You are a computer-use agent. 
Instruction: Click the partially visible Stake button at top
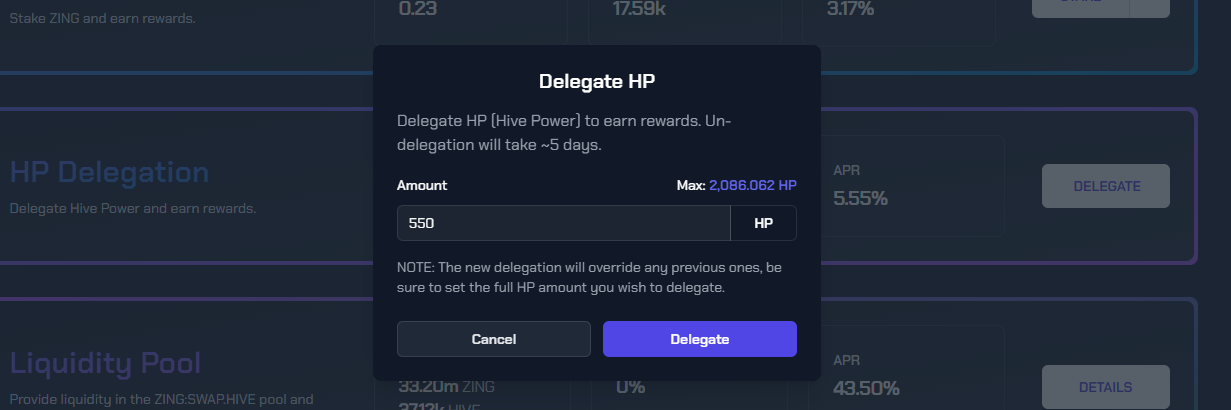[1082, 5]
